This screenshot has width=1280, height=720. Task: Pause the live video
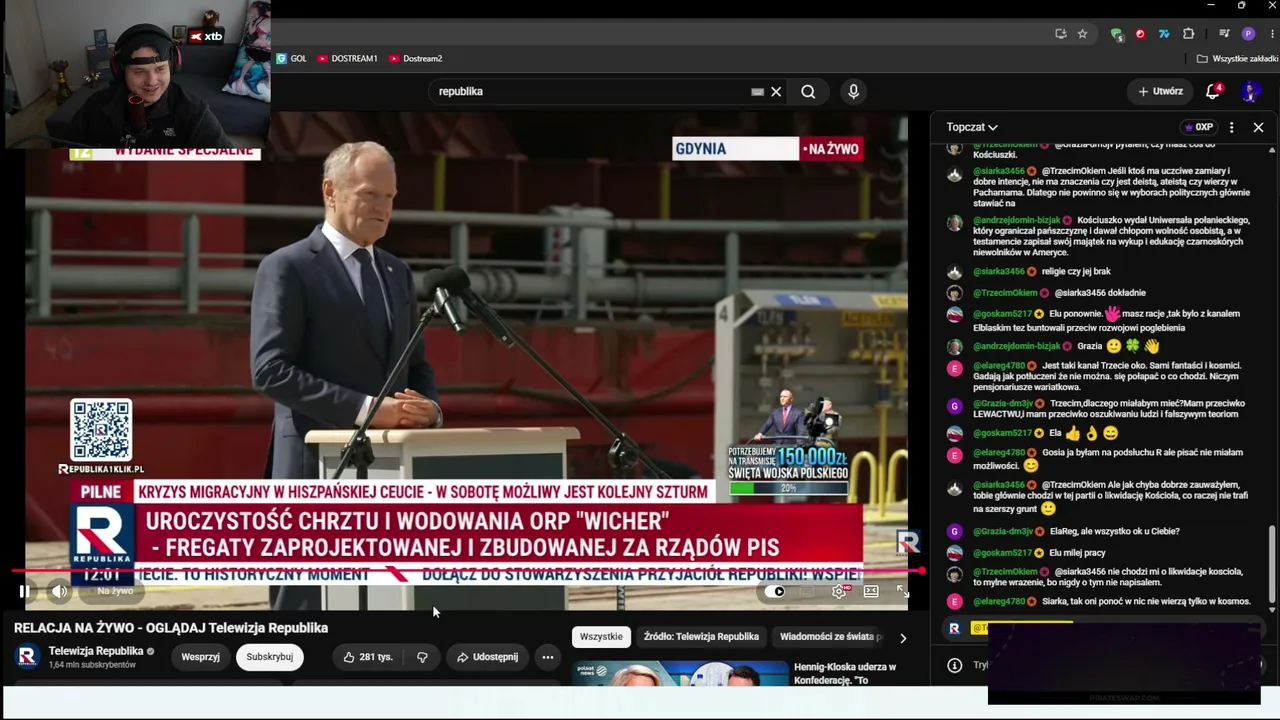[x=24, y=591]
